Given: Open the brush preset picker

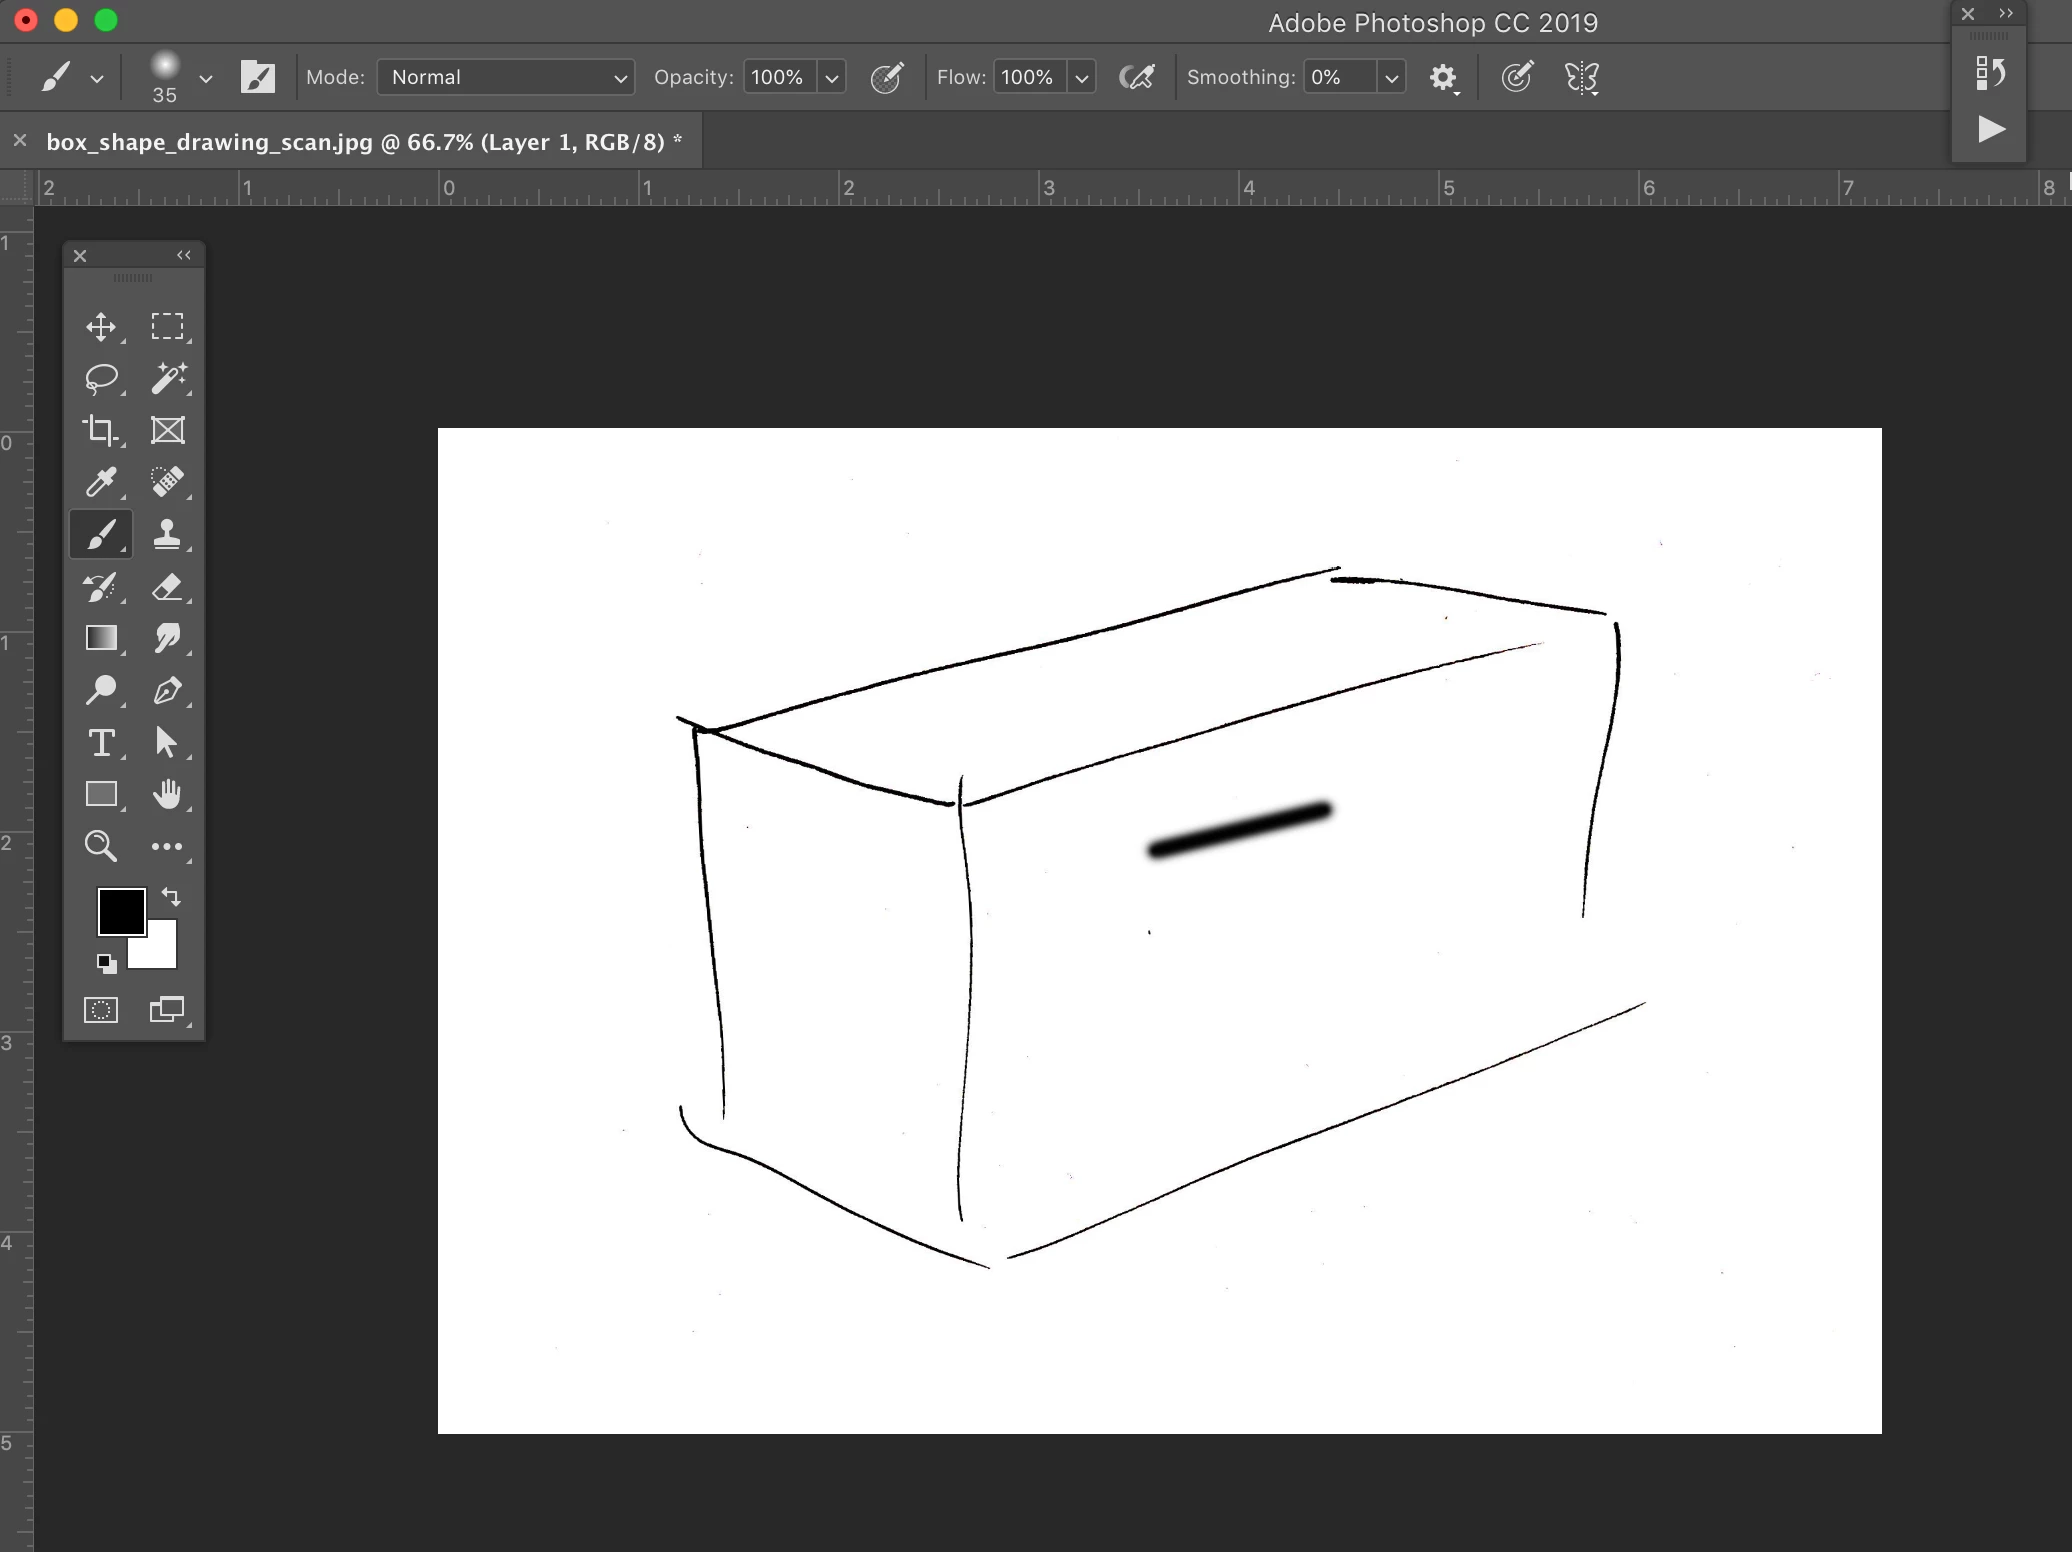Looking at the screenshot, I should tap(205, 77).
